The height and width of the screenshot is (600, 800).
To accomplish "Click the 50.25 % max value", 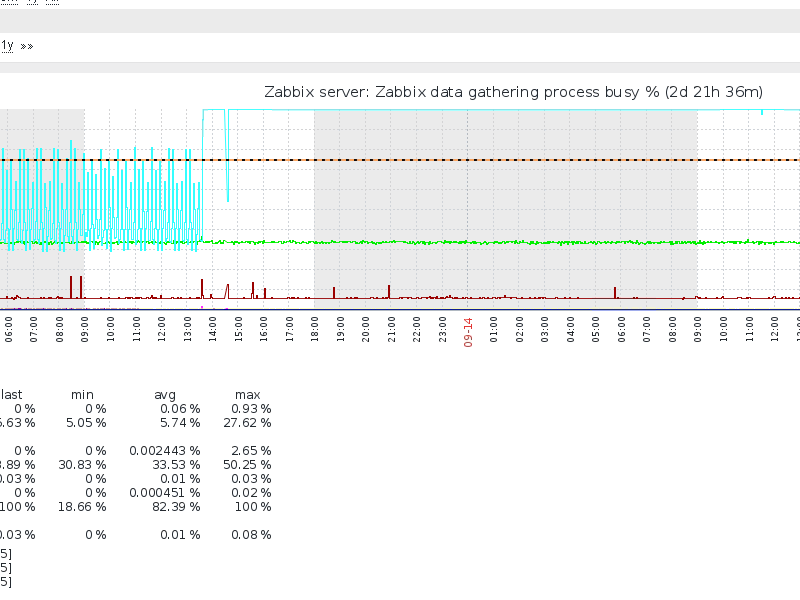I will [247, 465].
